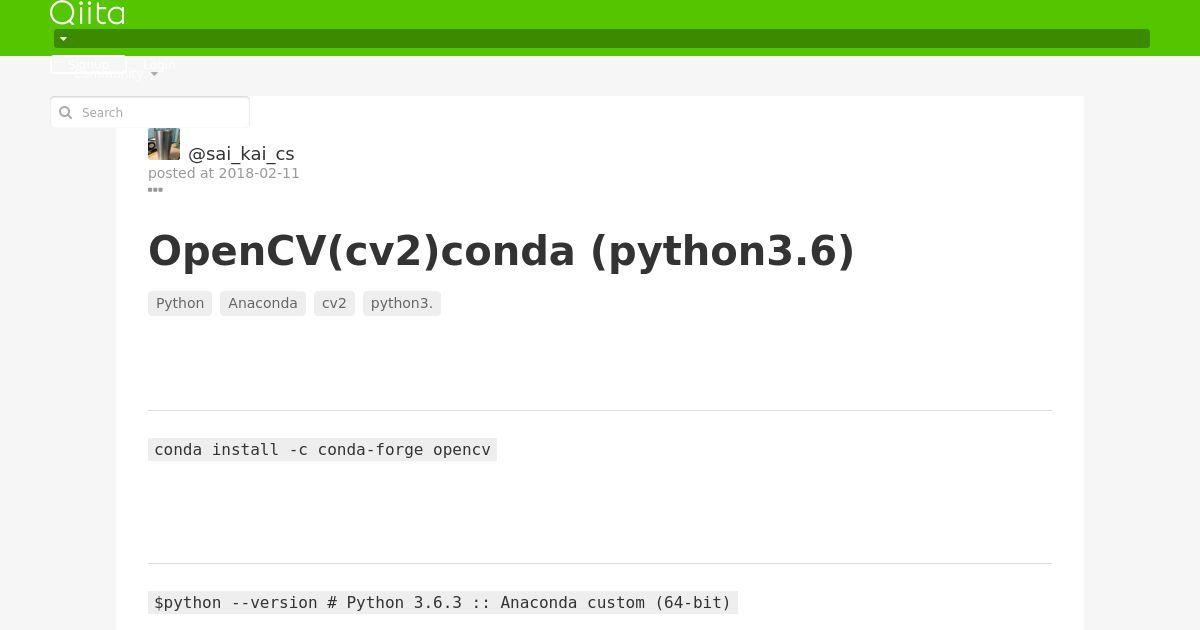The image size is (1200, 630).
Task: Expand the dark green header bar dropdown arrow
Action: (x=63, y=39)
